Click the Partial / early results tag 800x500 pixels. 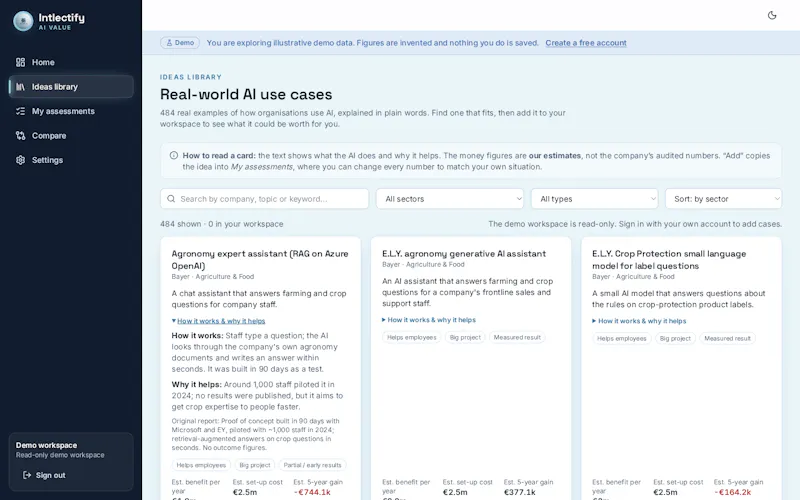pos(312,465)
